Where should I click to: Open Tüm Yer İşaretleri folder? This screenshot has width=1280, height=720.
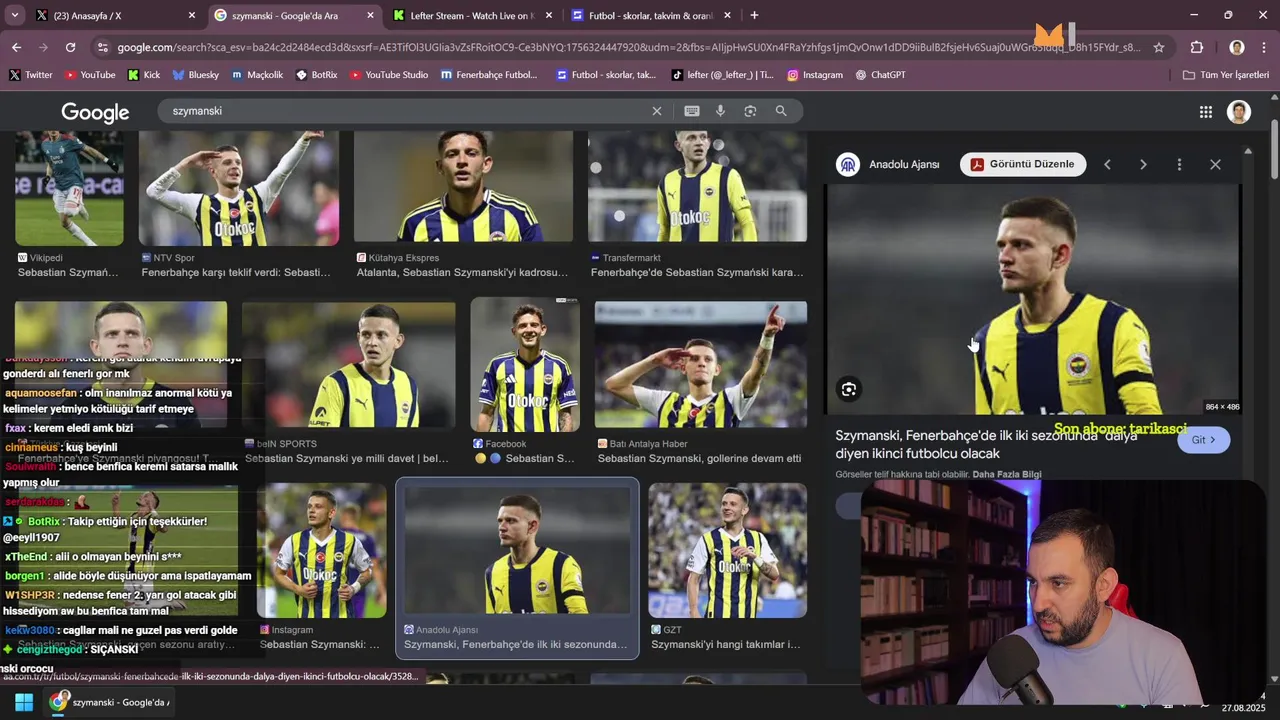[1226, 75]
